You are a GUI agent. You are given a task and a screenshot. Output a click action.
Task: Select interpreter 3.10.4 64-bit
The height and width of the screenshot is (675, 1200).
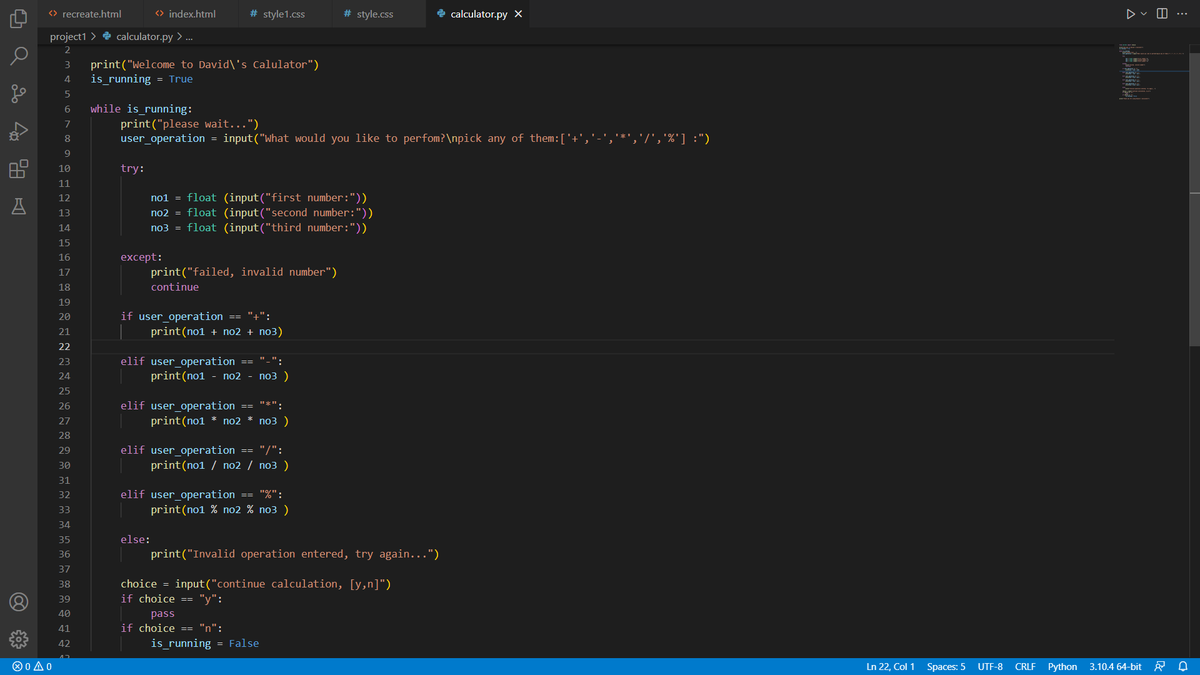click(1115, 666)
